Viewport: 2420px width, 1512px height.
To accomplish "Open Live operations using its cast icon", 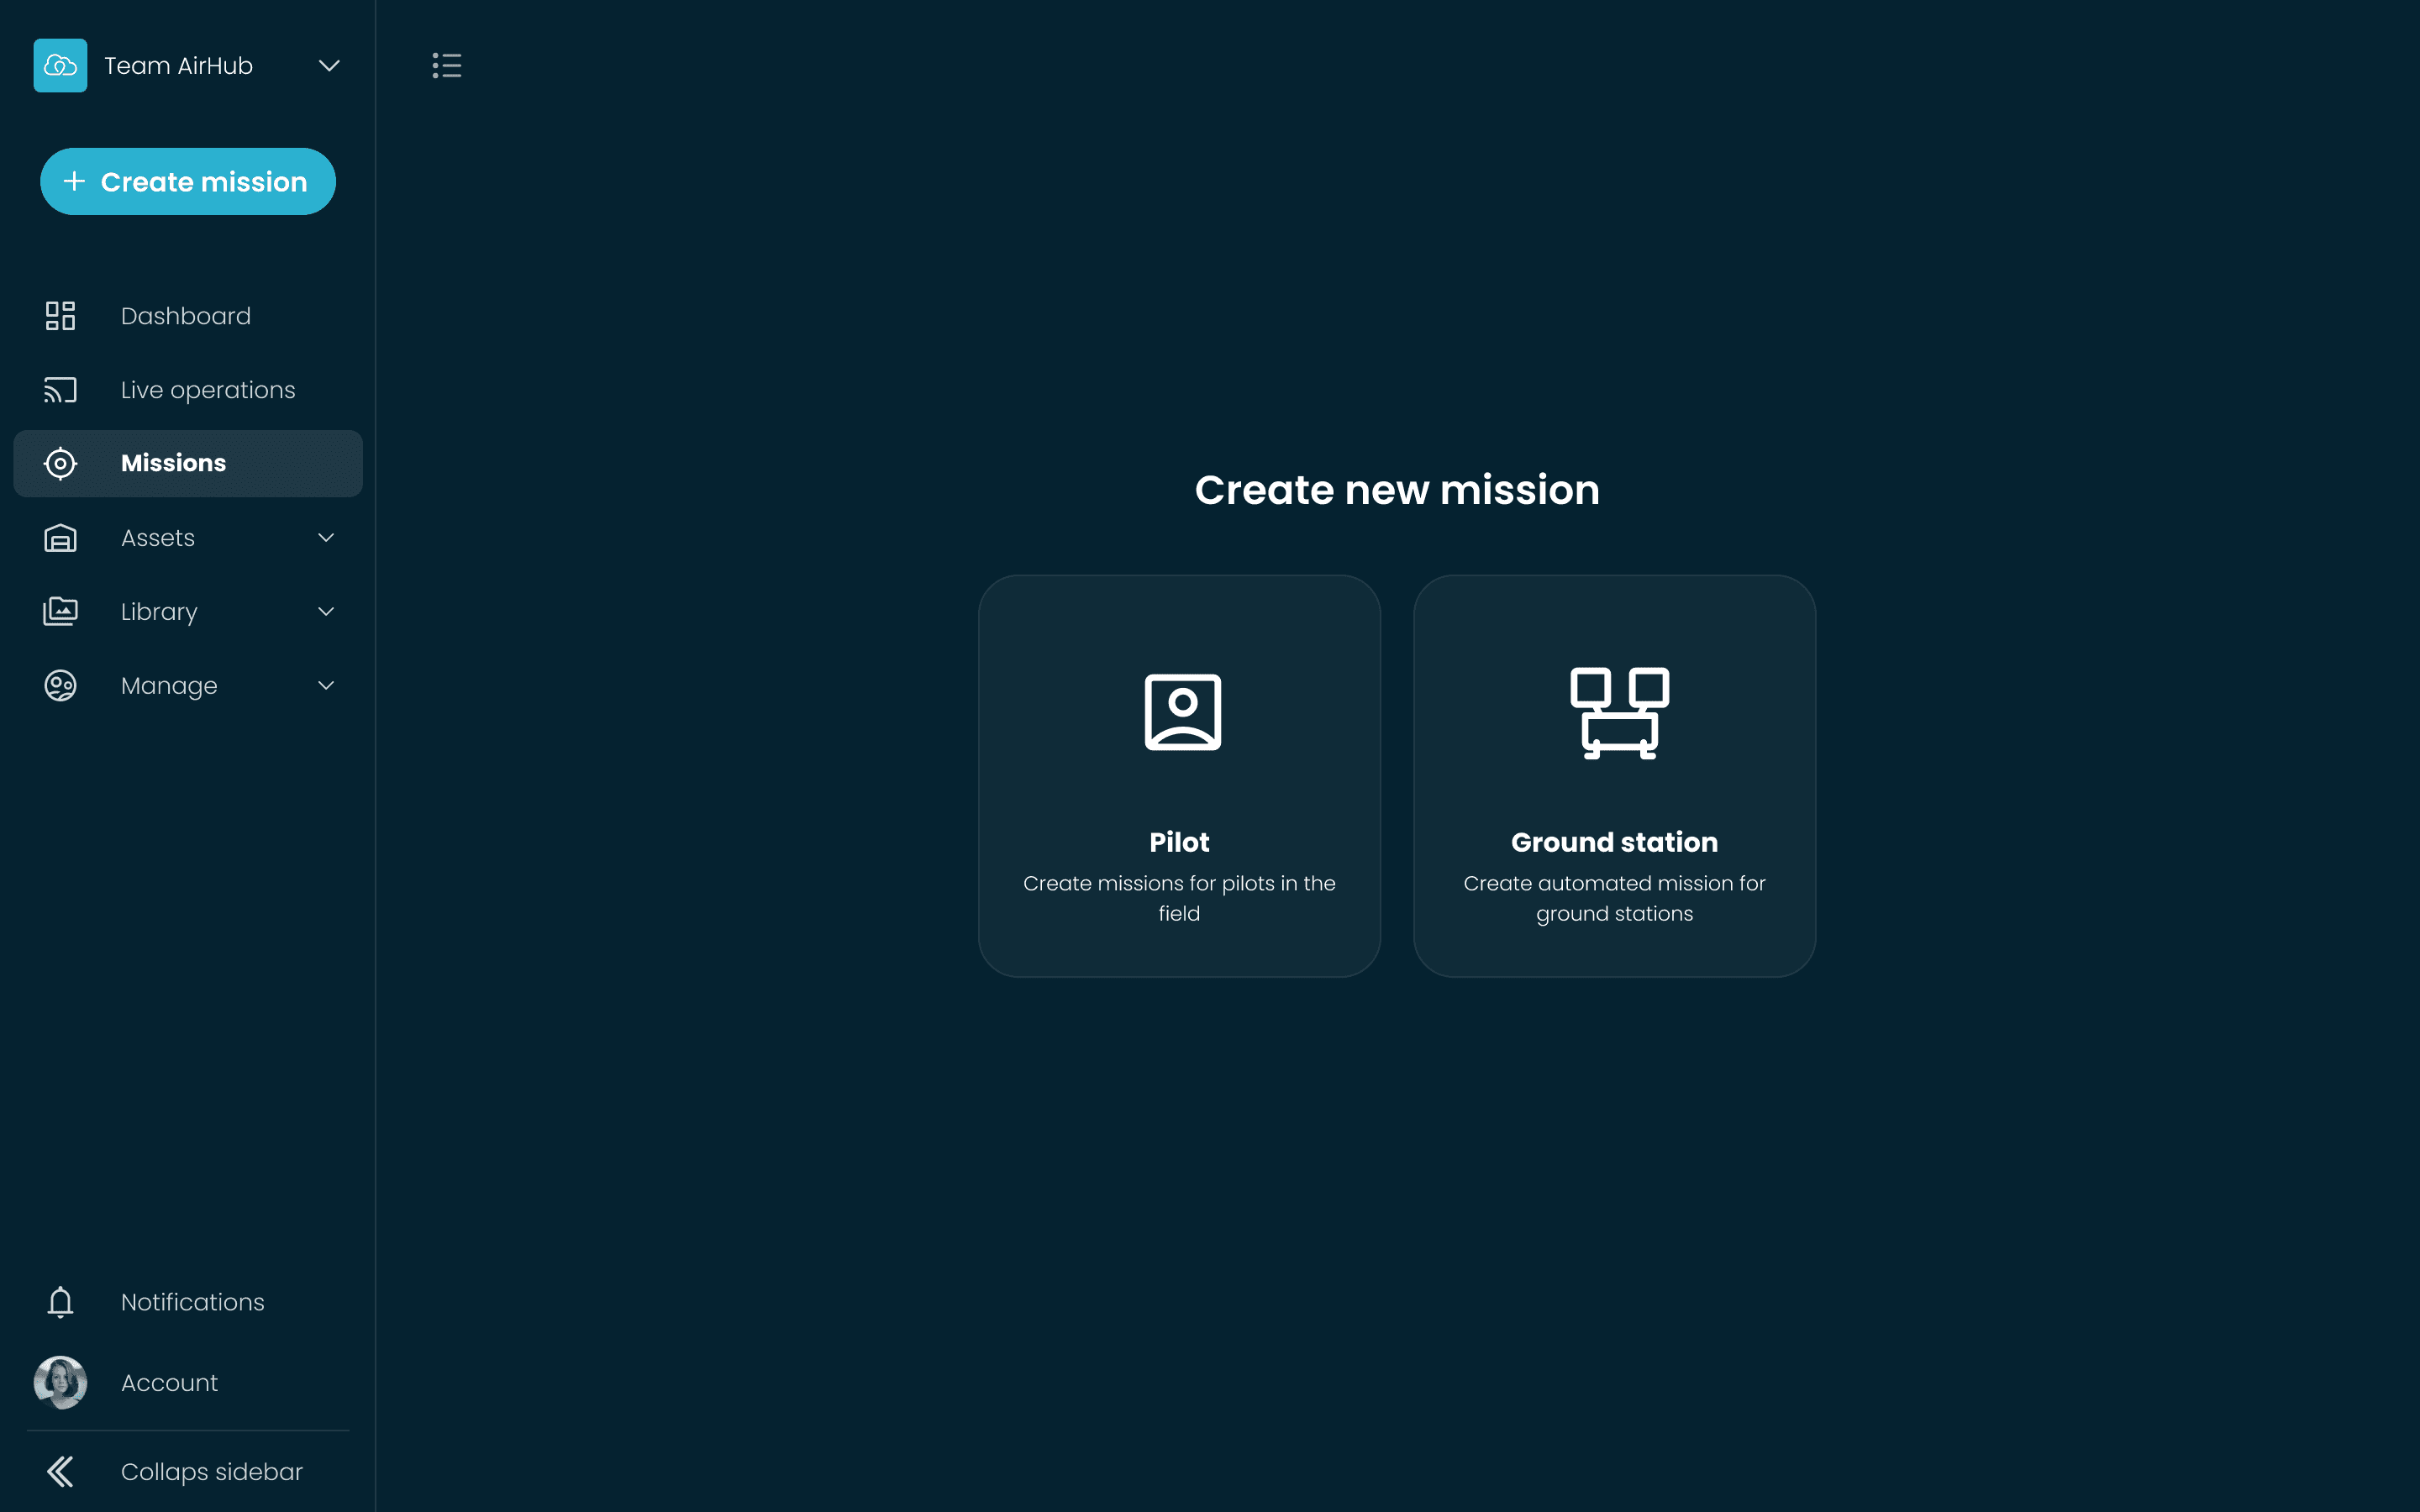I will click(x=60, y=389).
